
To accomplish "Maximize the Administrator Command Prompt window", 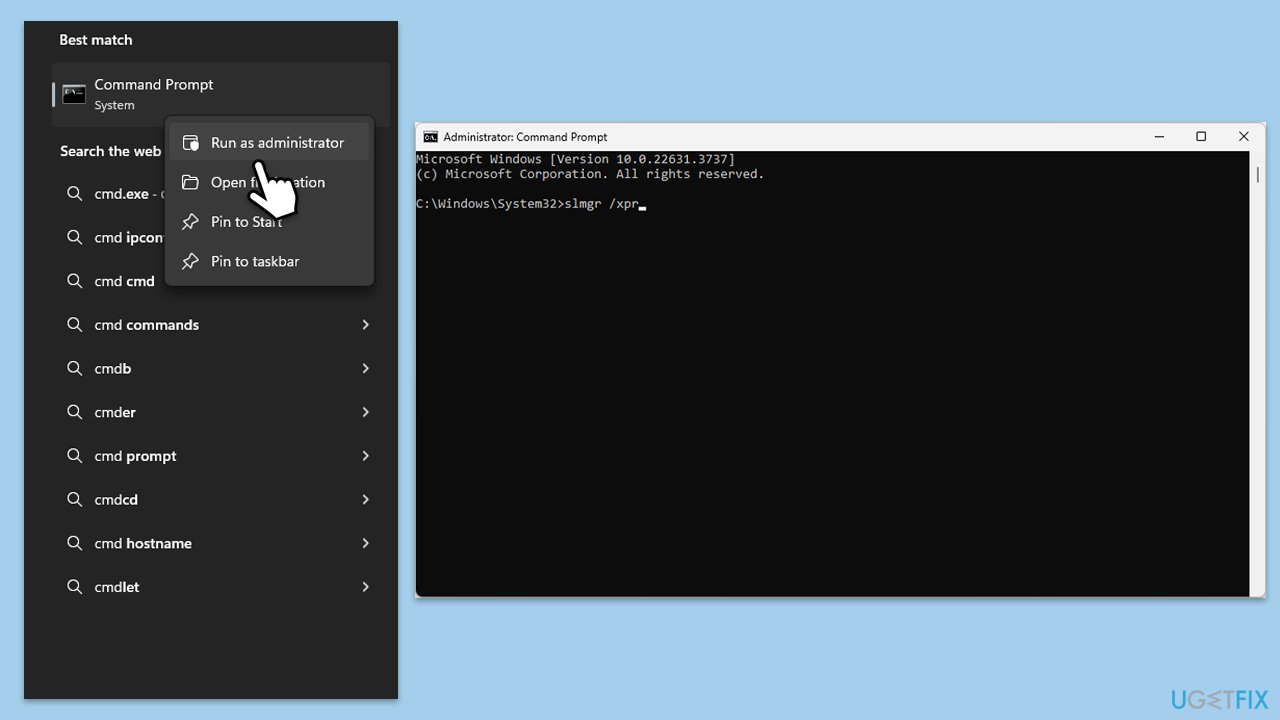I will tap(1201, 137).
